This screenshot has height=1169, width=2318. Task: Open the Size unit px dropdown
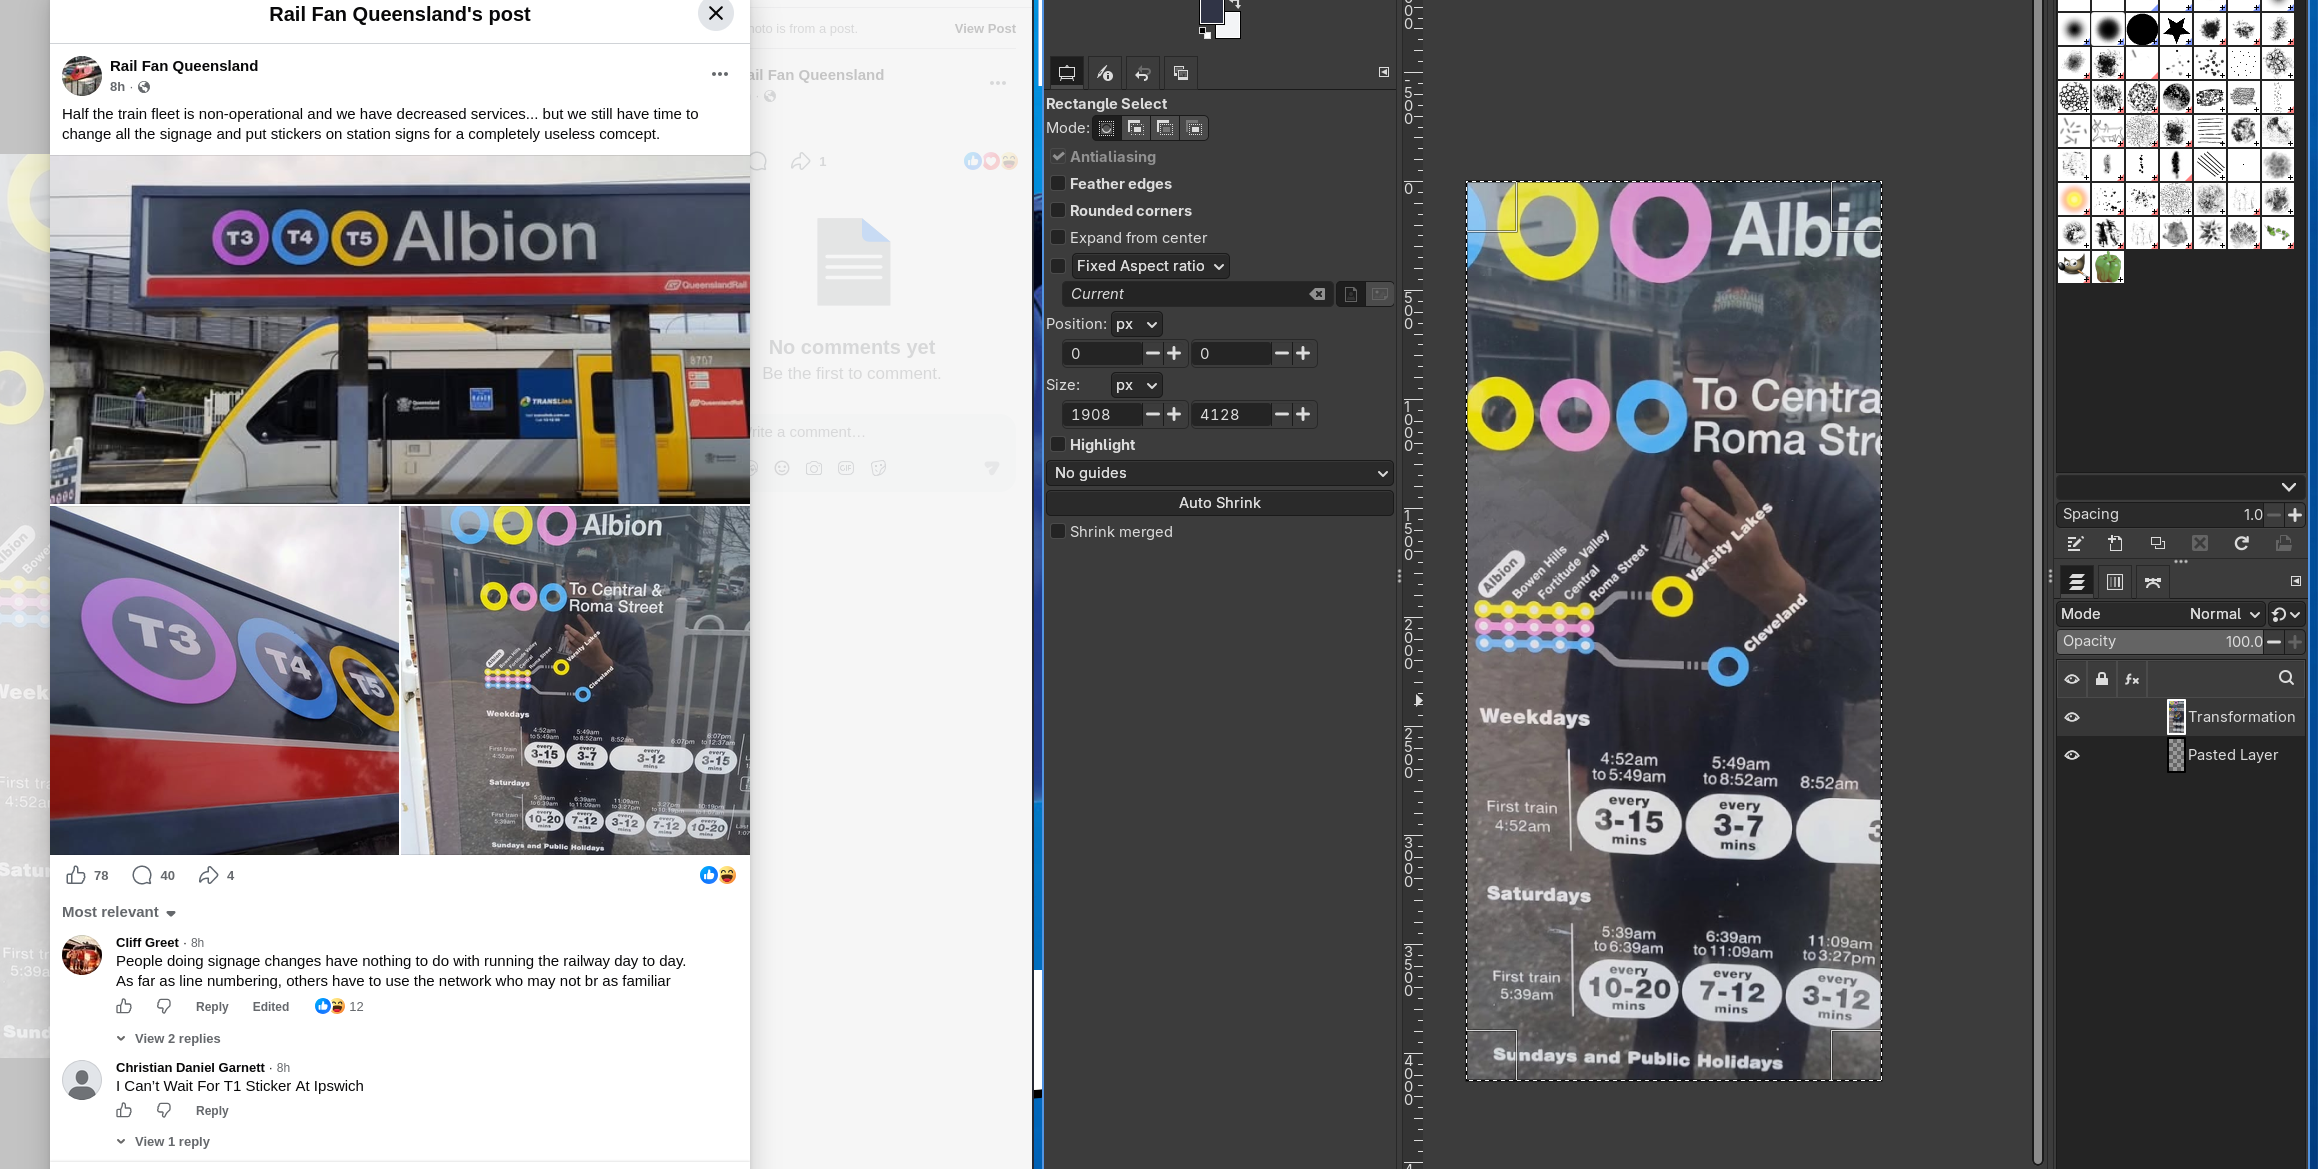[x=1136, y=385]
